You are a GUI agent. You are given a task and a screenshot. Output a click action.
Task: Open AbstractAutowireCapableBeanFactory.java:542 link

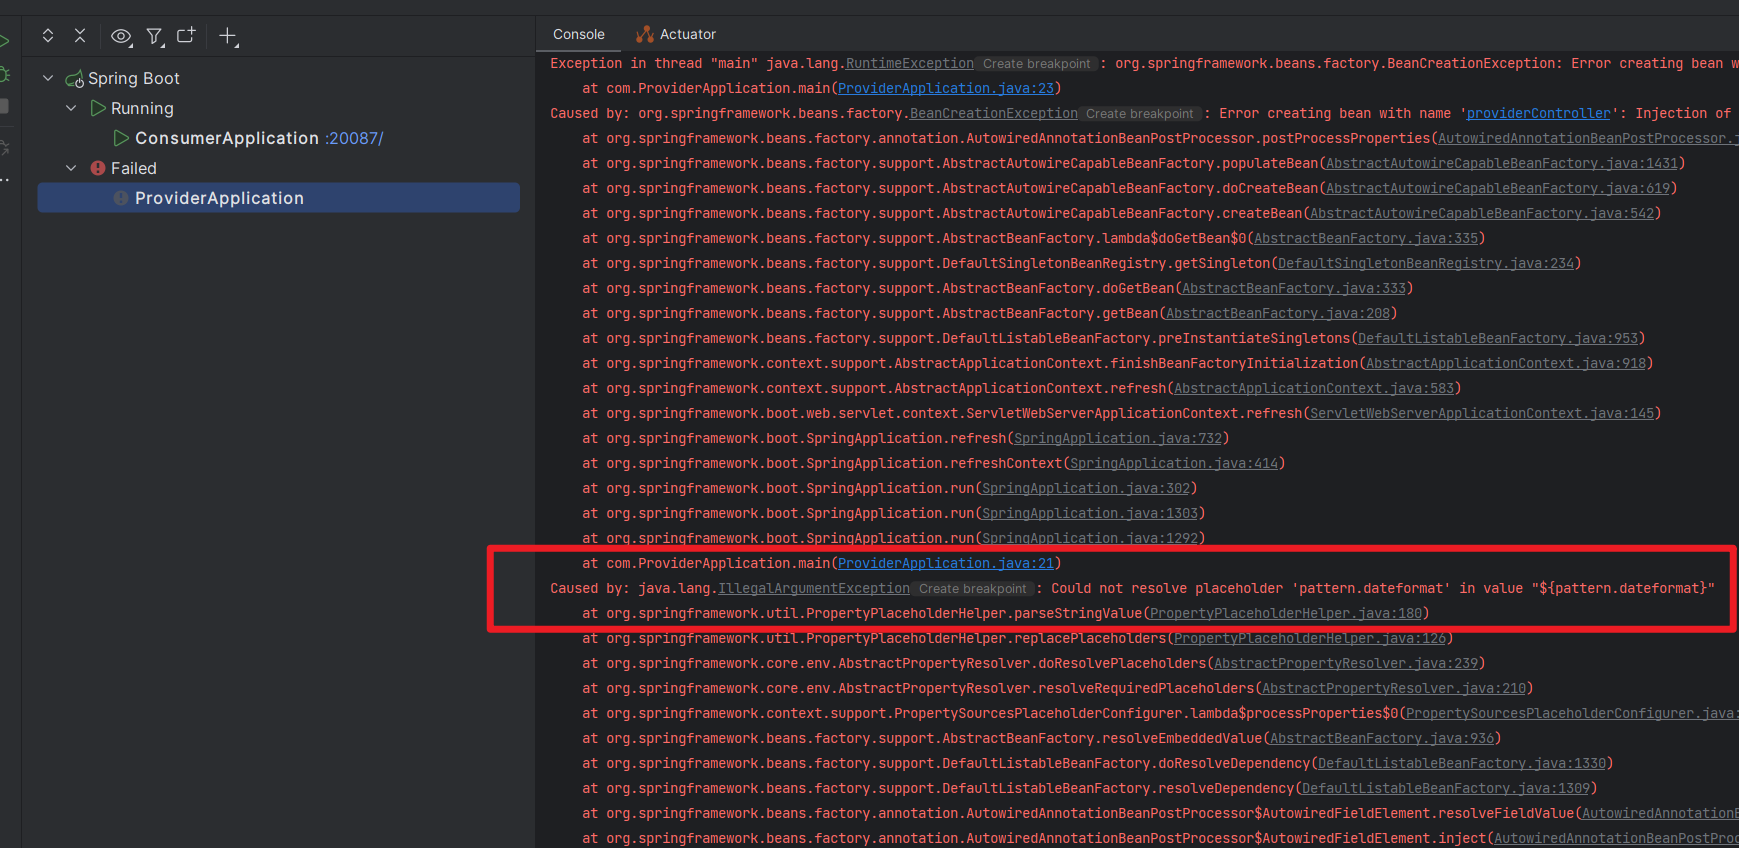1482,213
